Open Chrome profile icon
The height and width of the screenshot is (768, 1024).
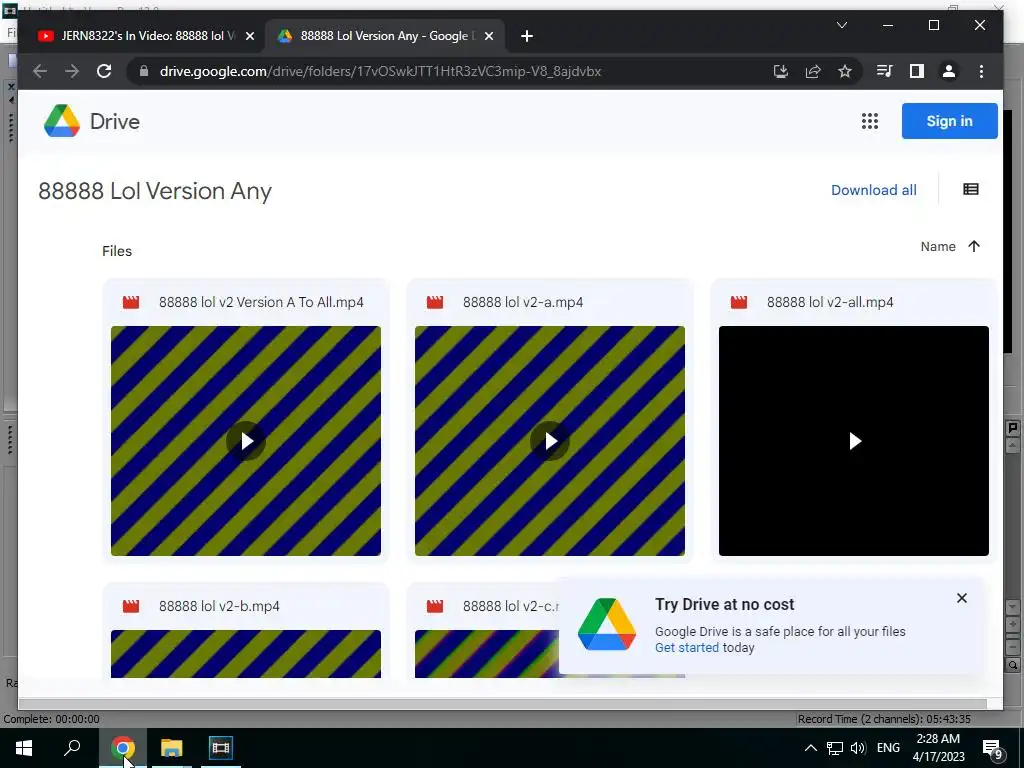[948, 71]
